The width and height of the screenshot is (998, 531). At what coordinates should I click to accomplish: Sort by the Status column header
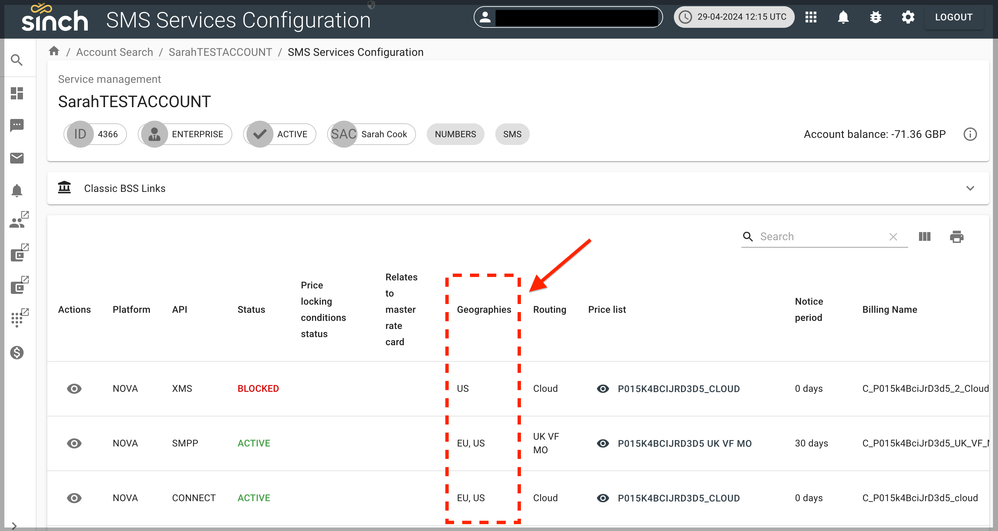(x=251, y=309)
